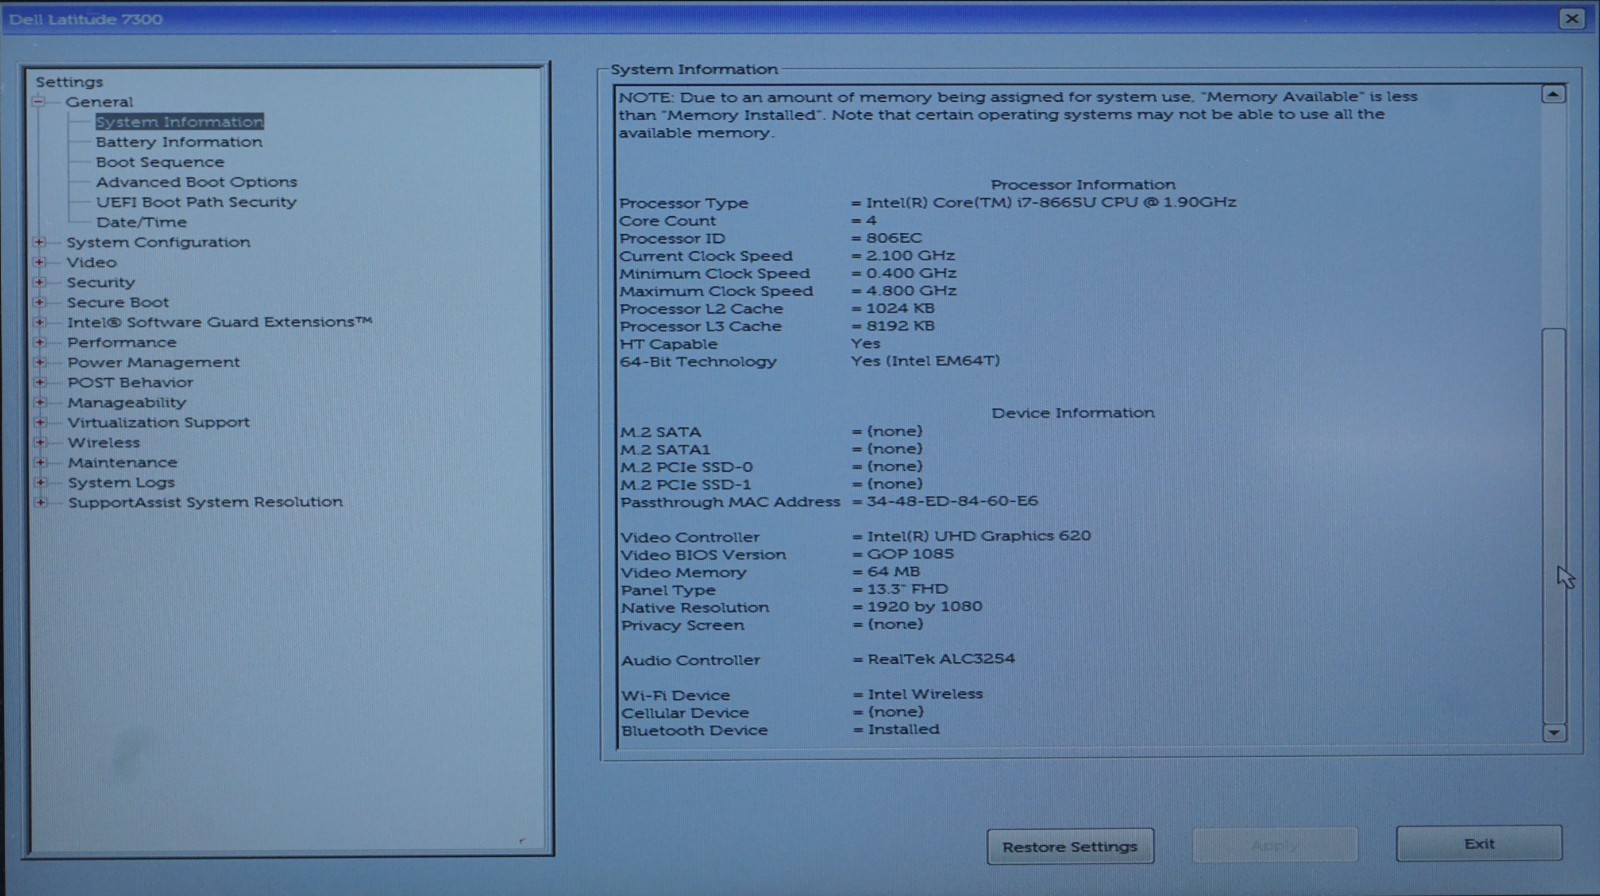Select System Information in the tree
The image size is (1600, 896).
click(x=180, y=122)
